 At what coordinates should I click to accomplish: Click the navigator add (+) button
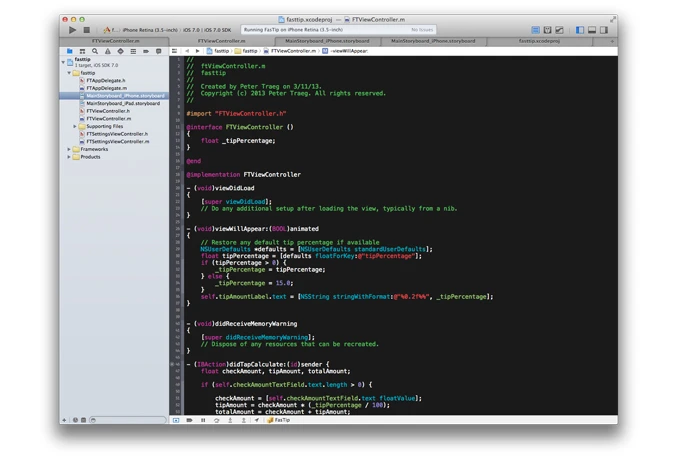tap(64, 420)
